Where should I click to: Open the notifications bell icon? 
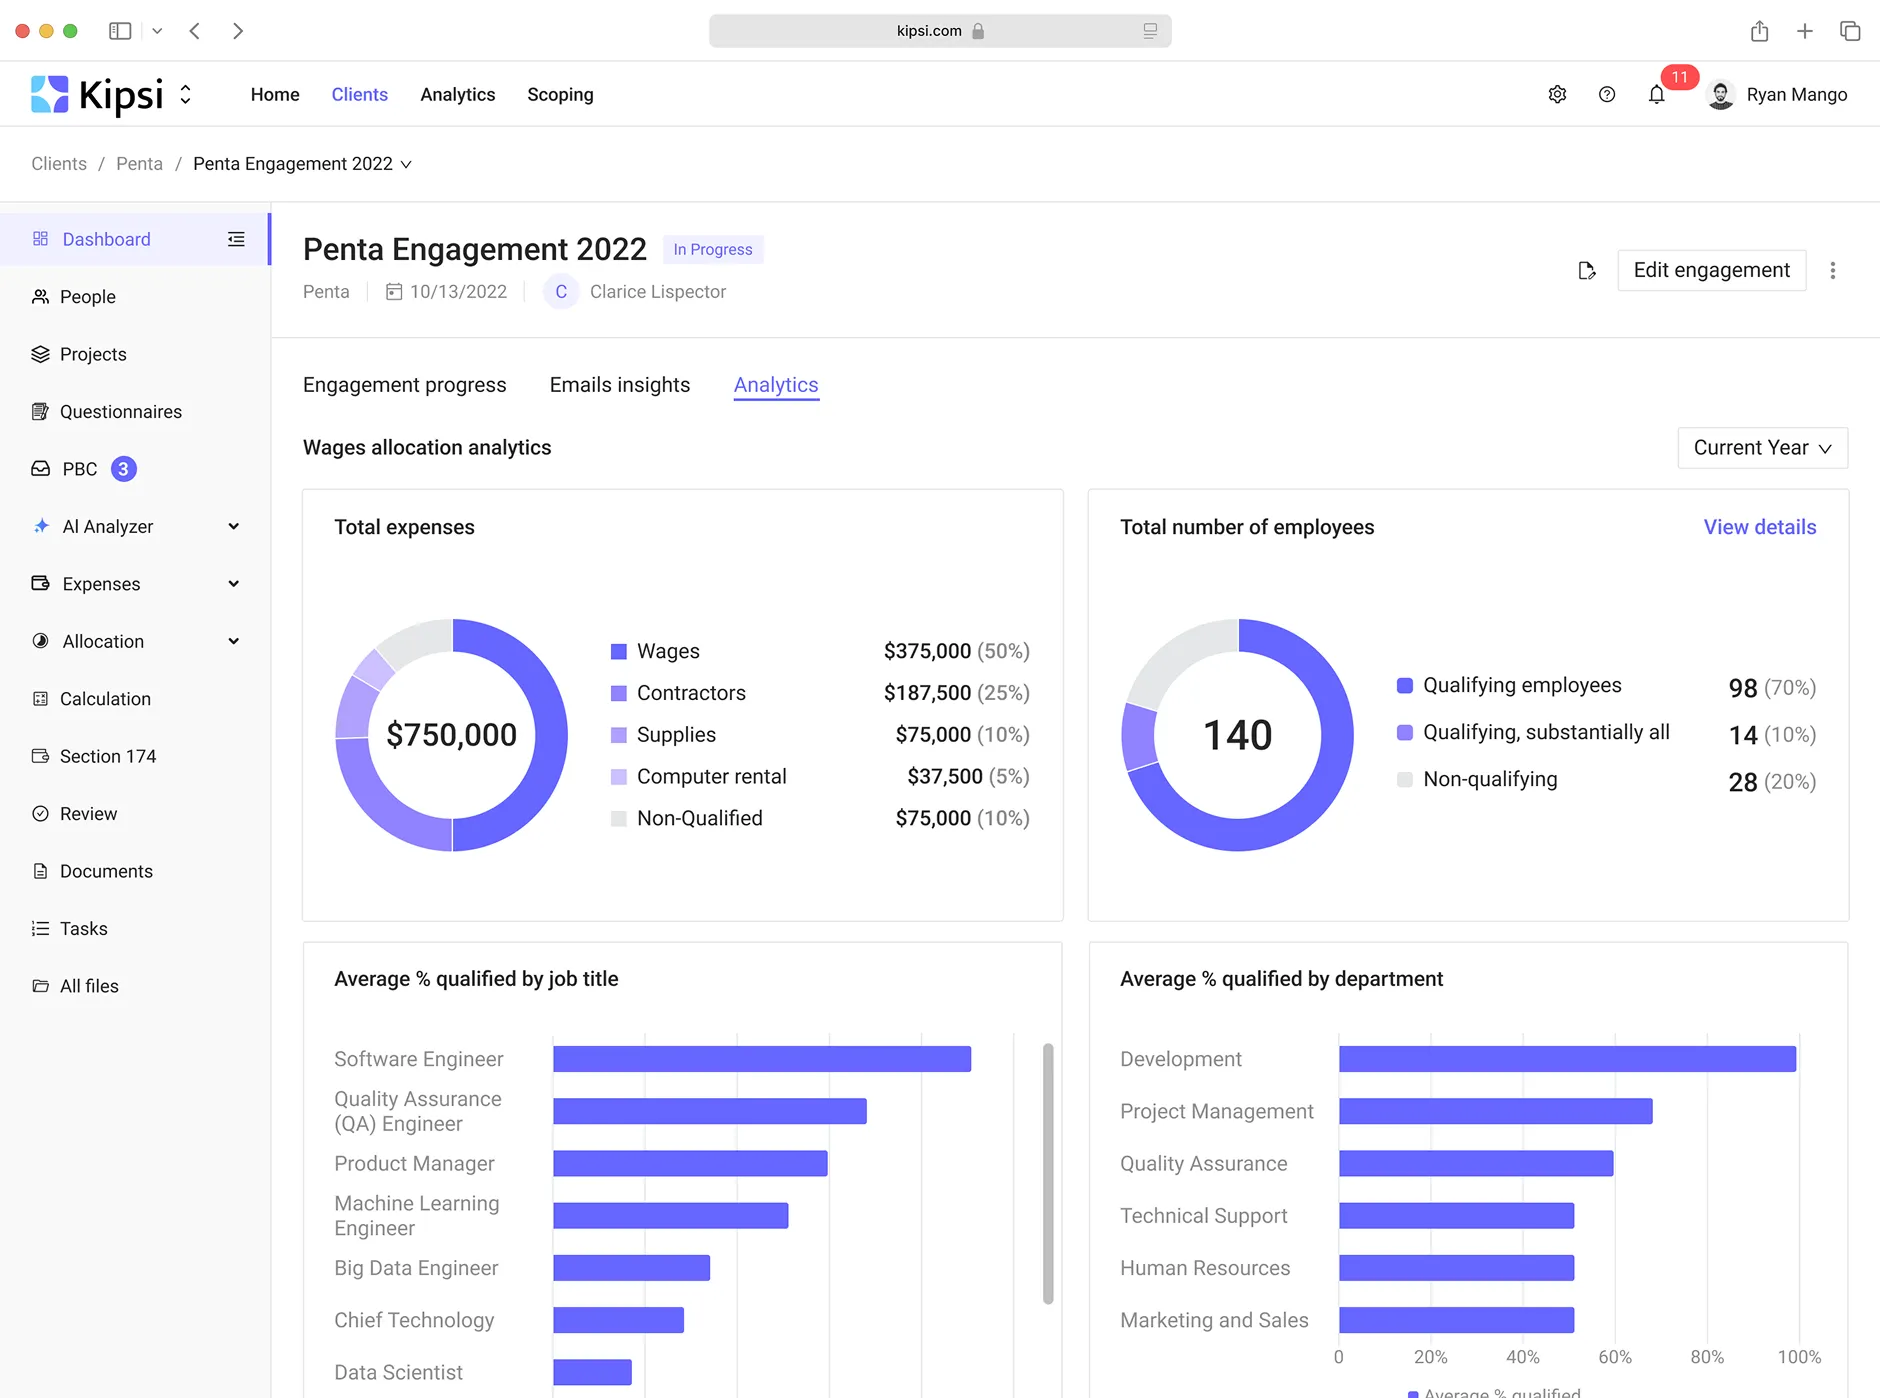[1657, 94]
